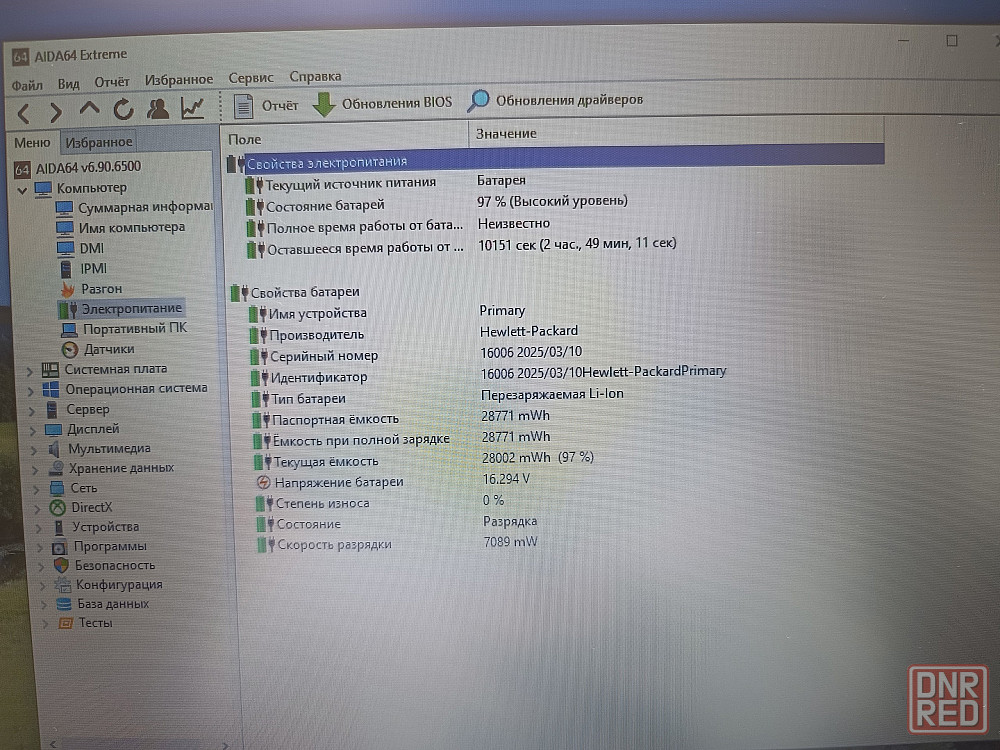
Task: Expand the DirectX node
Action: coord(38,510)
